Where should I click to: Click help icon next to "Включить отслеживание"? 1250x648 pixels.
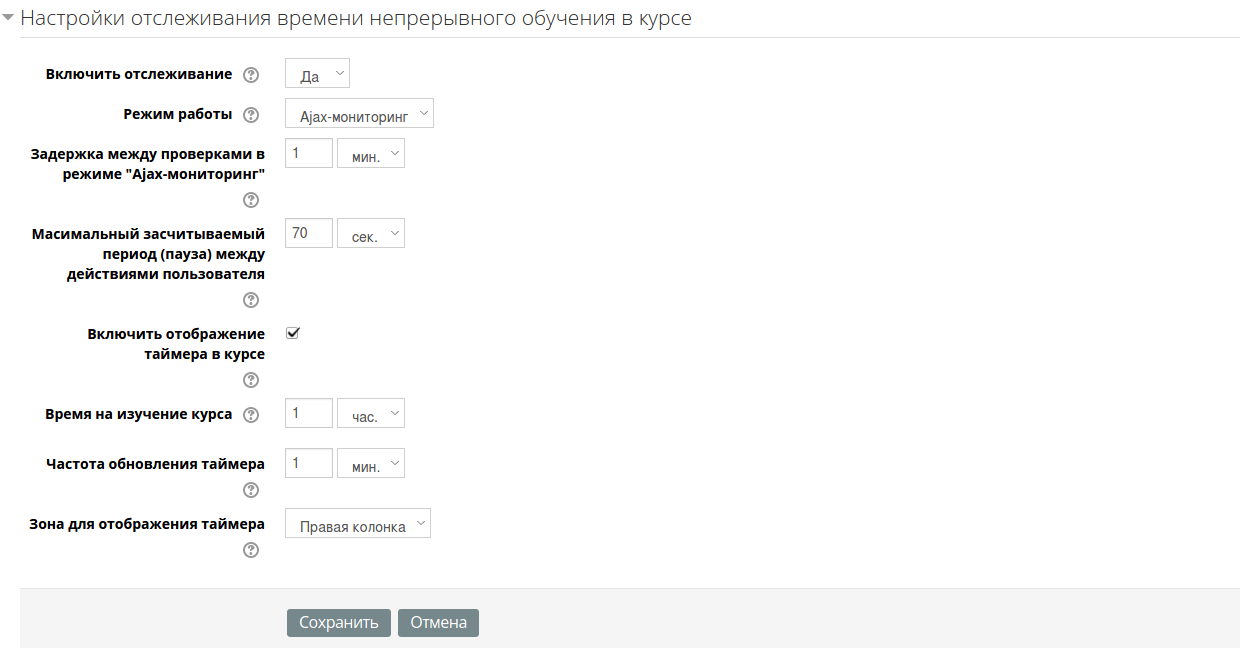(x=251, y=75)
